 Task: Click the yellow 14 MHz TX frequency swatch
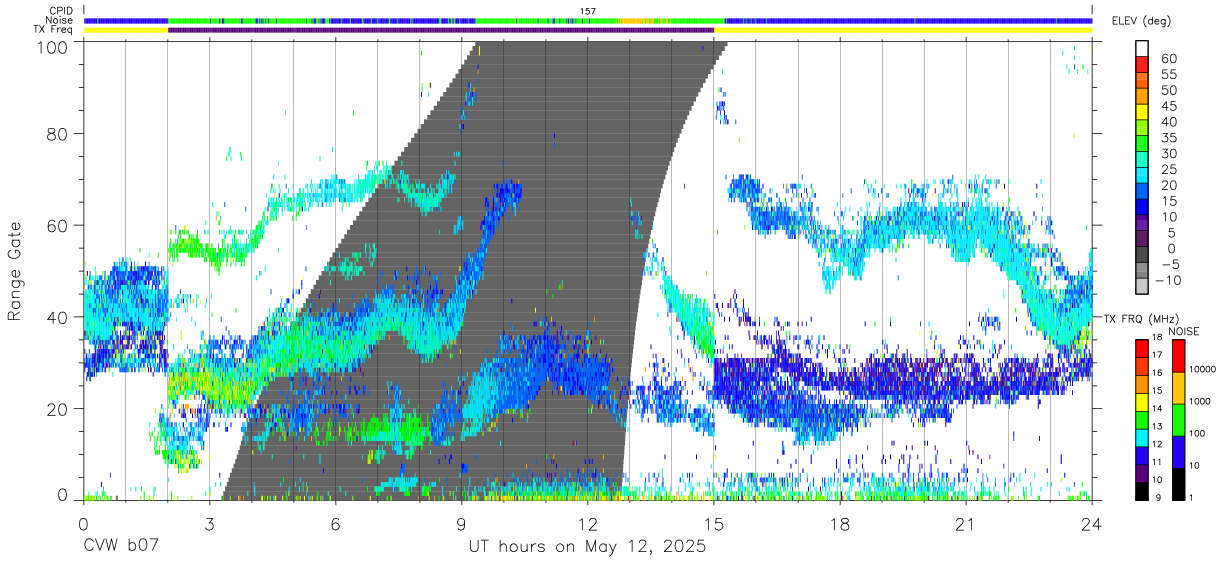coord(1142,402)
